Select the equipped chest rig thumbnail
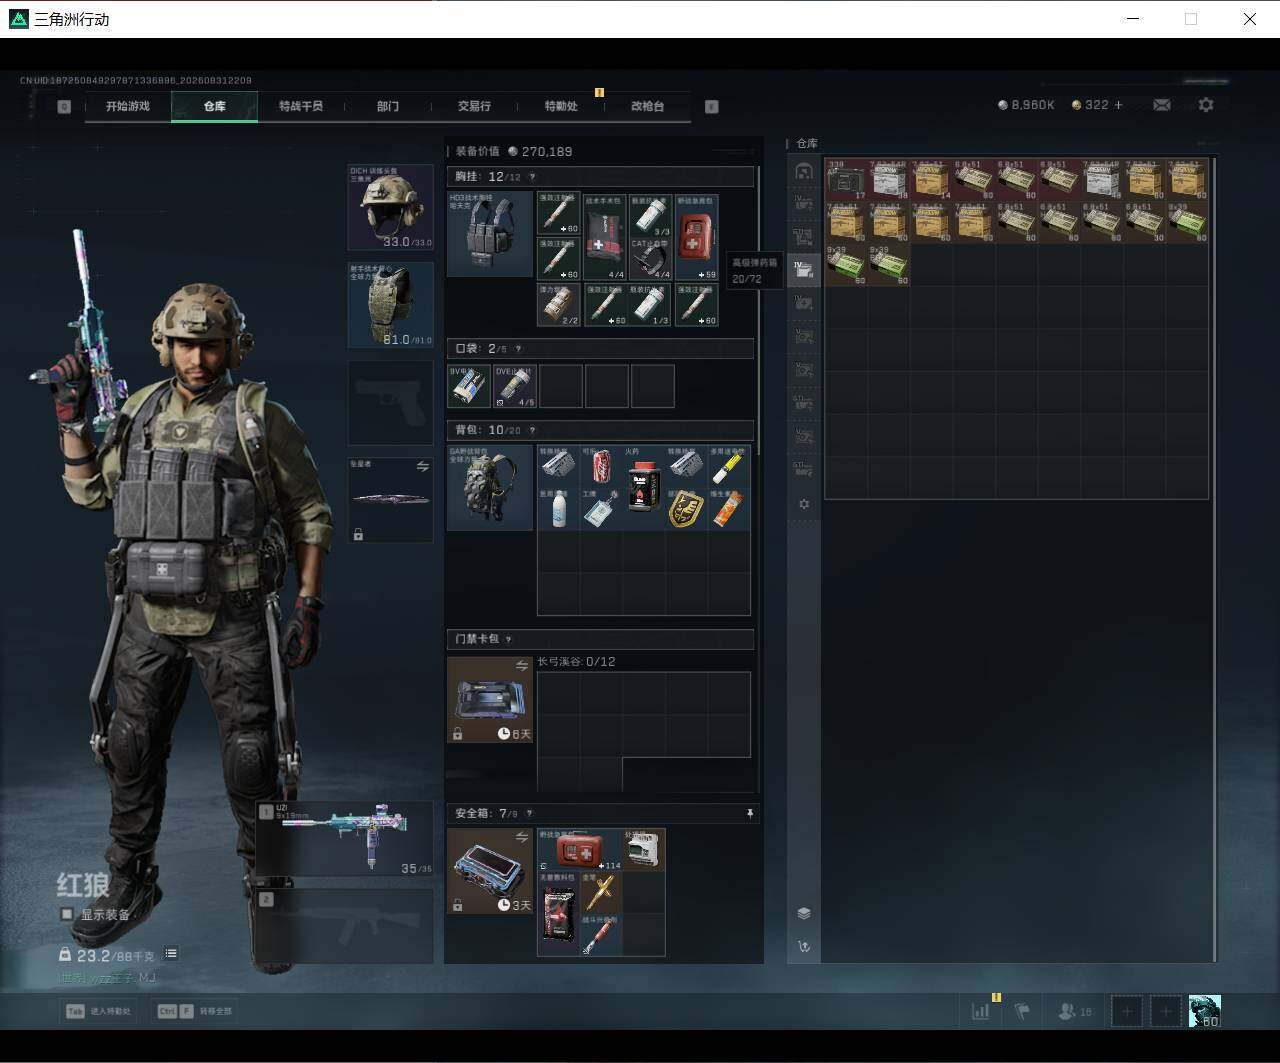Screen dimensions: 1280x1063 click(490, 234)
